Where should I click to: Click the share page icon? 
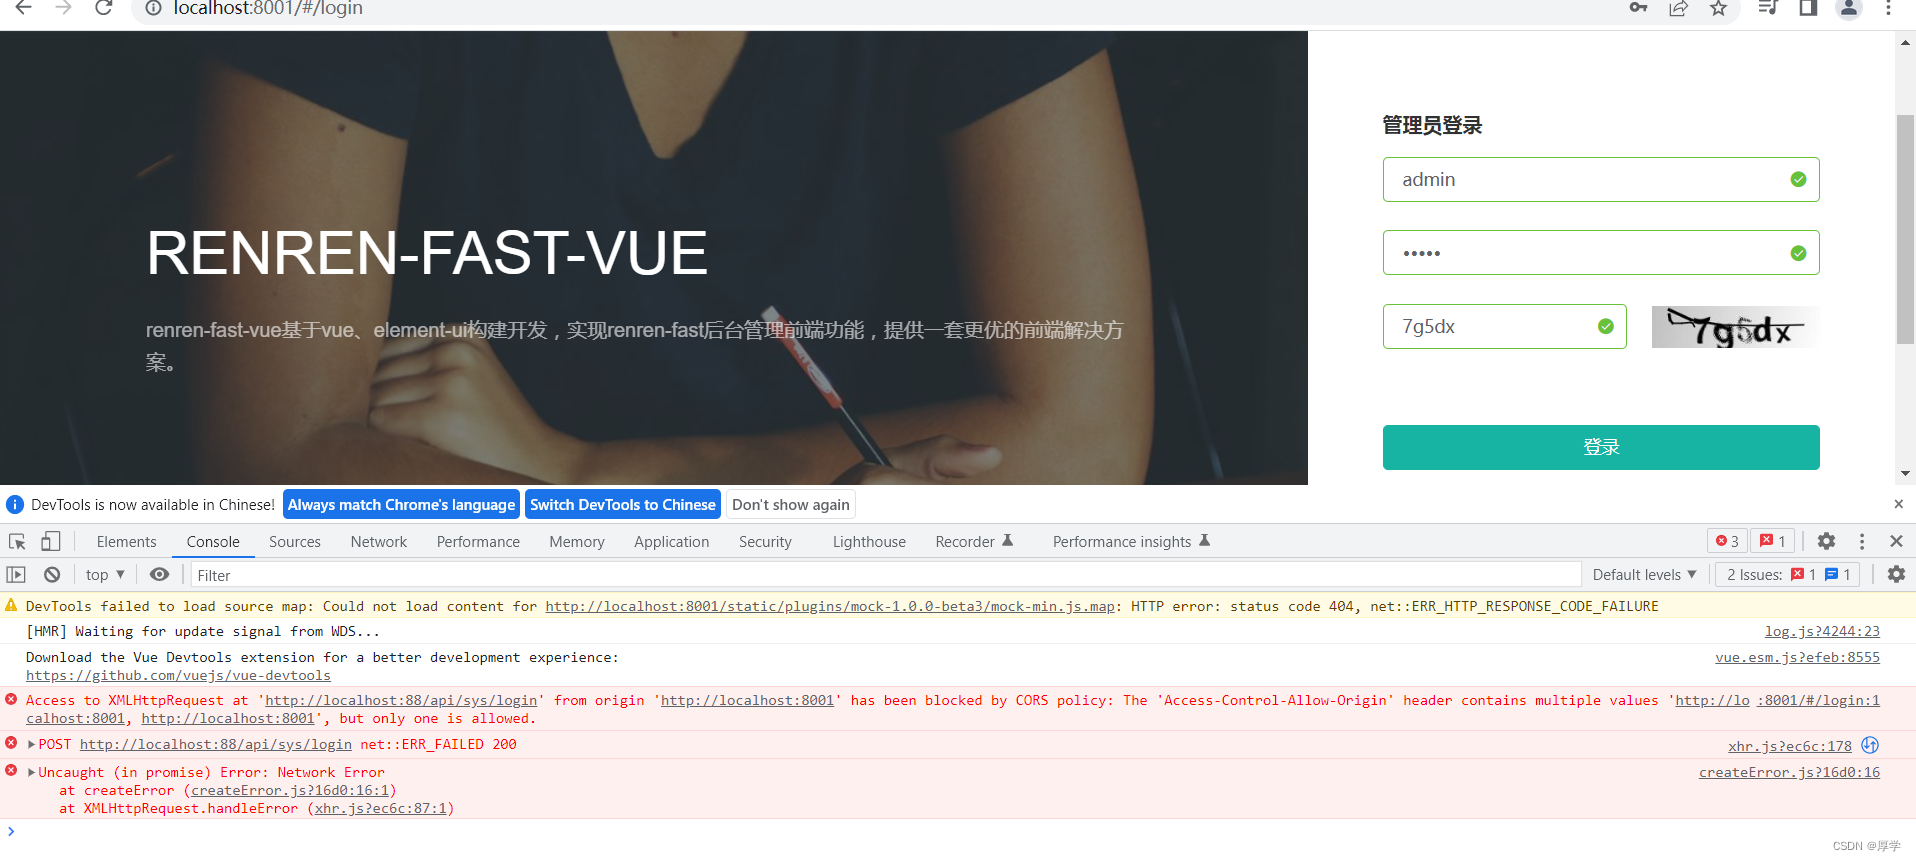pyautogui.click(x=1678, y=8)
